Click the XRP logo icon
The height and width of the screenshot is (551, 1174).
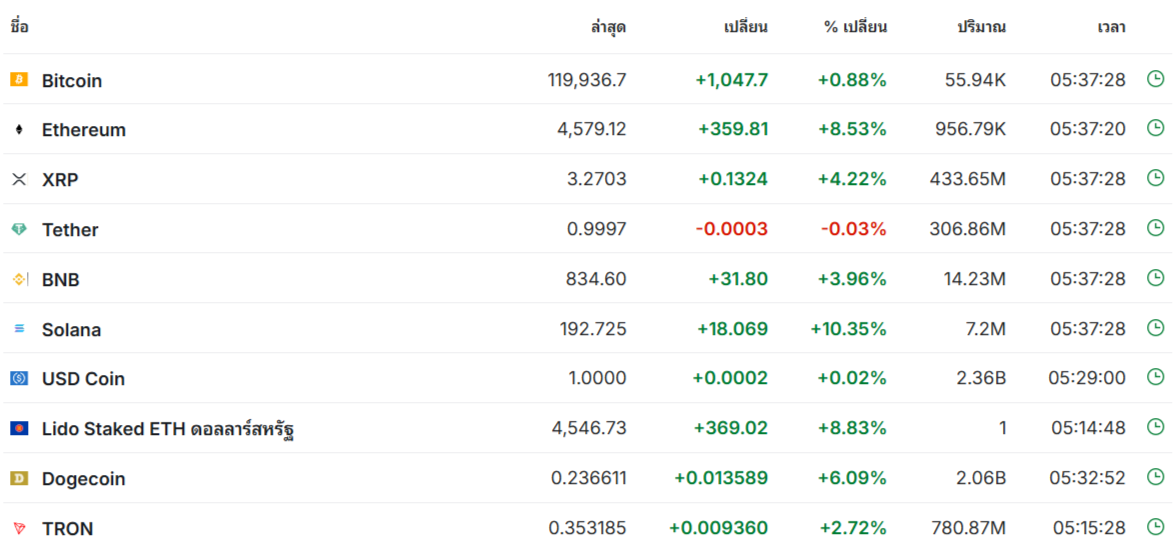[19, 179]
